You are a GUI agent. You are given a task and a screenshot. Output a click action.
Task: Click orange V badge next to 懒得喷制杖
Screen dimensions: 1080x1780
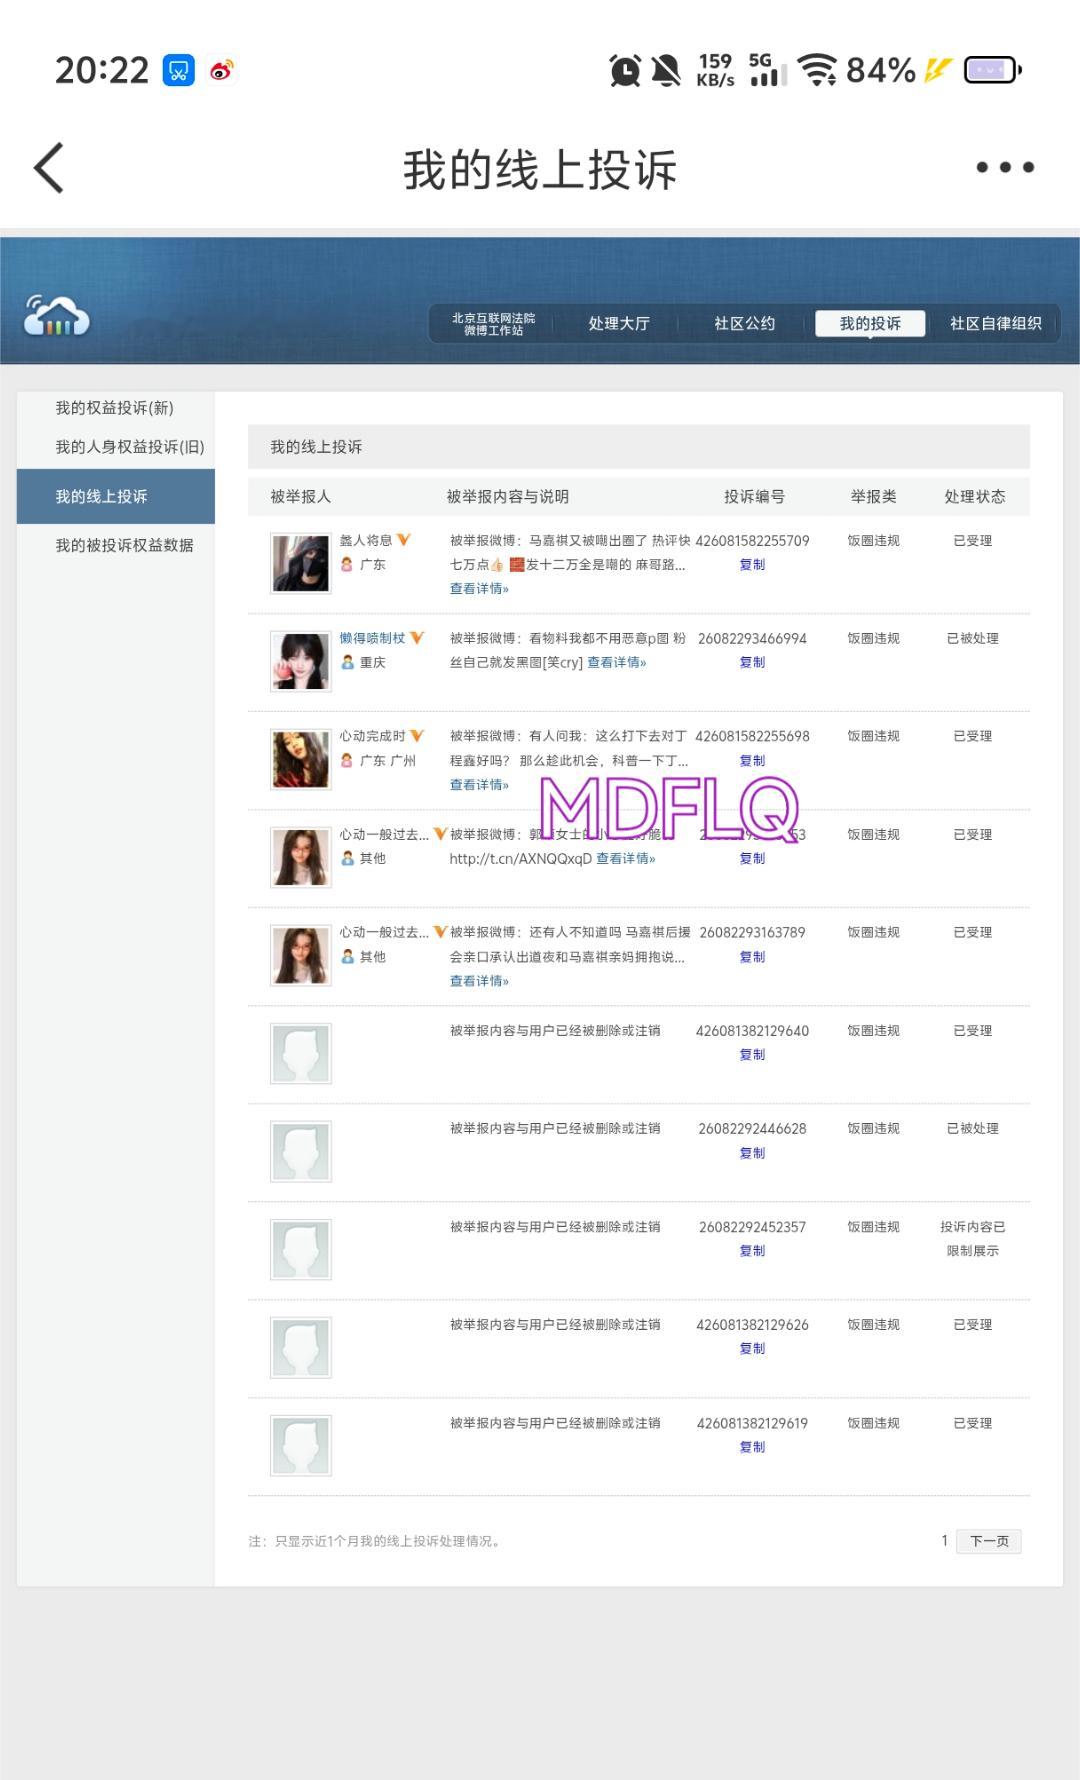coord(417,638)
